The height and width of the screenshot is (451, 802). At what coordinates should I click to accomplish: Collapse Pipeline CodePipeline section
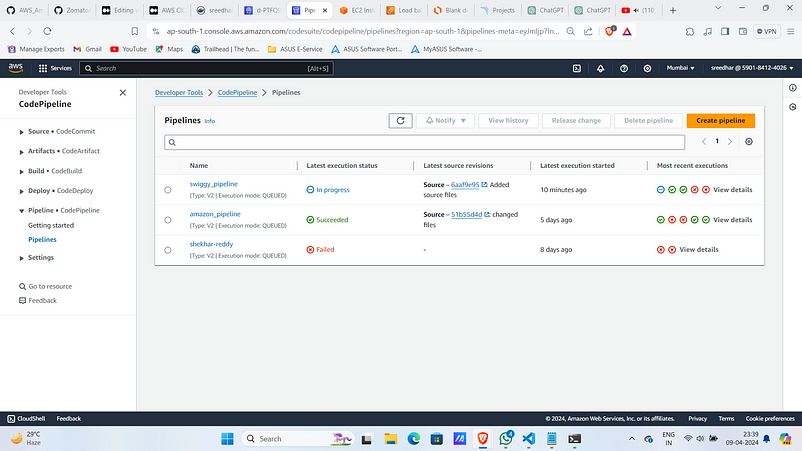[21, 211]
